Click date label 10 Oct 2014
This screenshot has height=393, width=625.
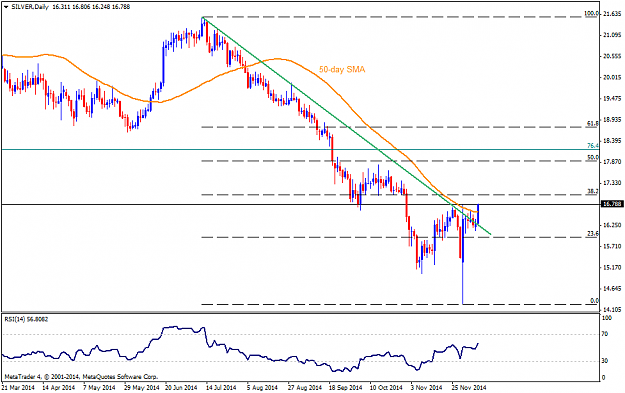[x=385, y=387]
